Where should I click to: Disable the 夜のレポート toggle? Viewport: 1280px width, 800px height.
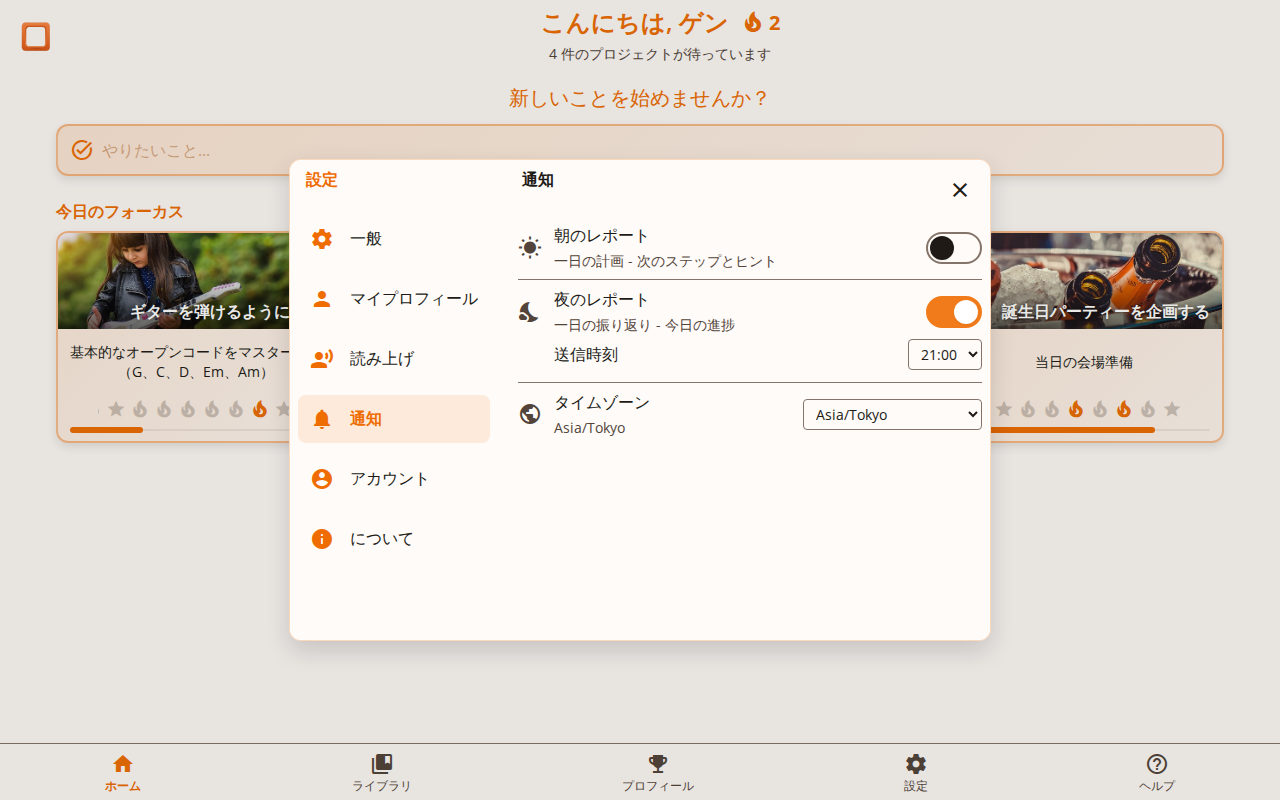(954, 312)
